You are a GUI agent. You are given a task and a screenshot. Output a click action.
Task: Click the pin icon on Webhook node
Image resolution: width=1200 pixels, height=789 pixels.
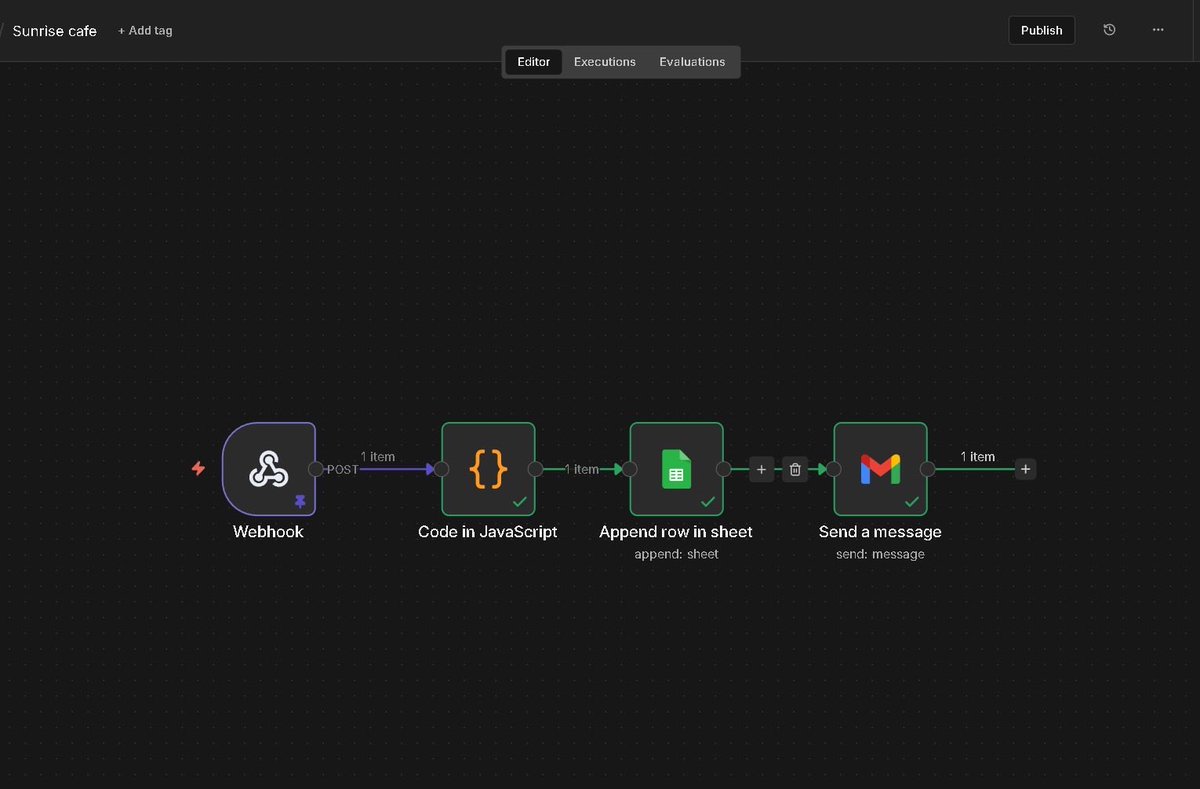point(300,501)
